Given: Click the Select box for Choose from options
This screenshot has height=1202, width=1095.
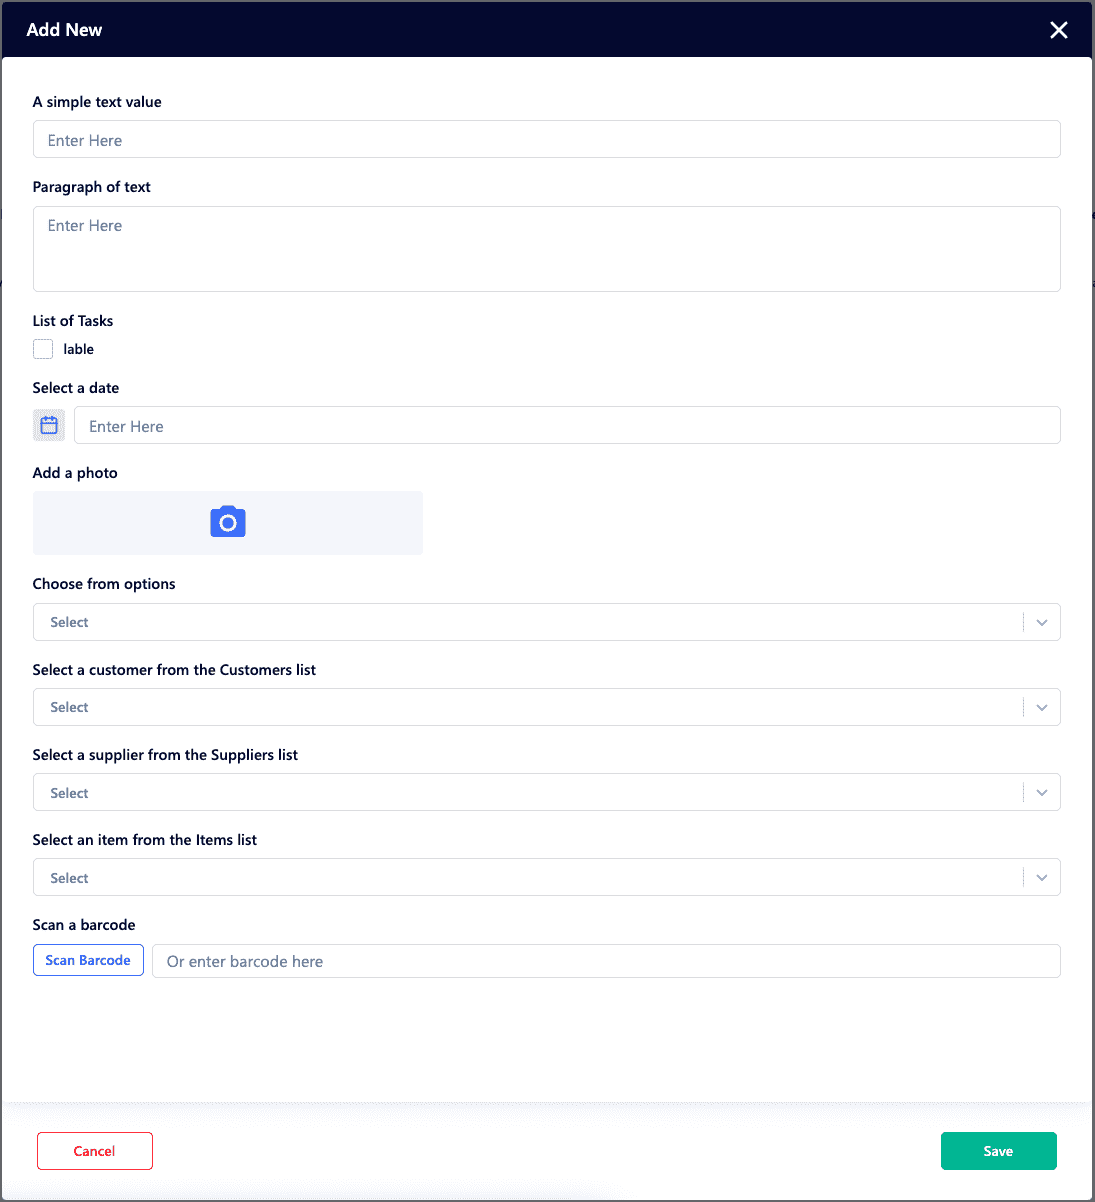Looking at the screenshot, I should click(x=526, y=622).
